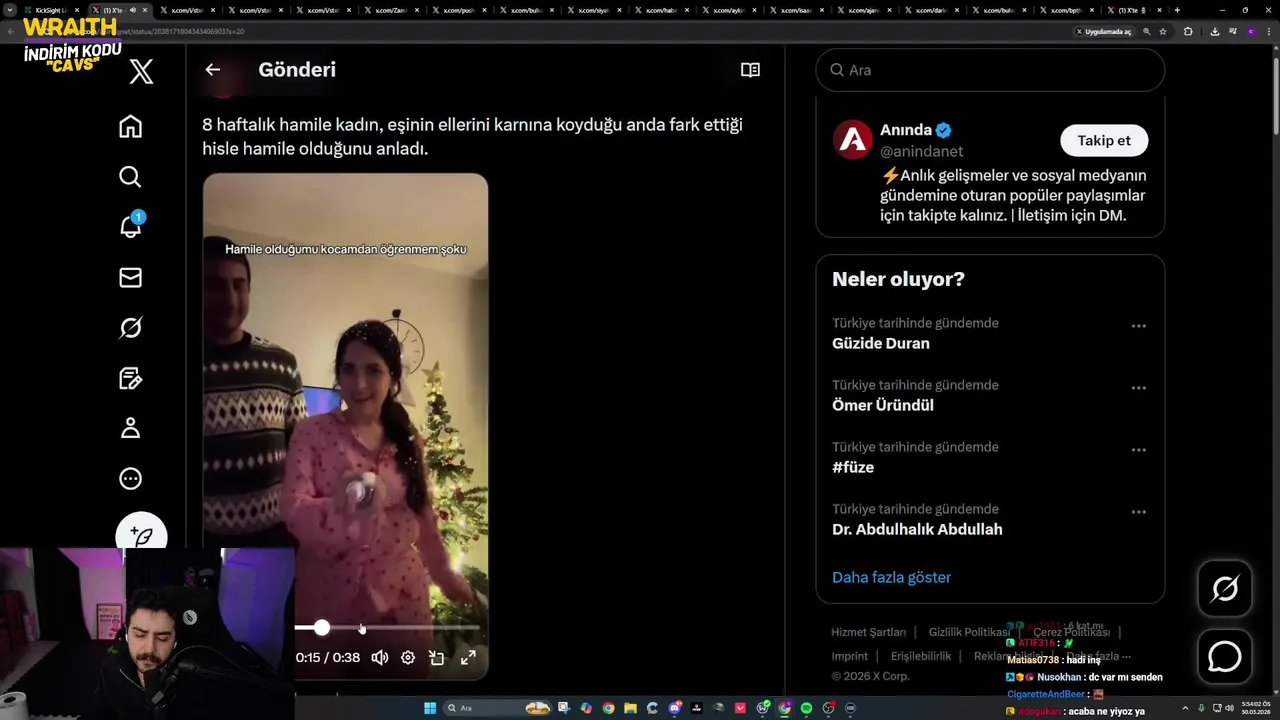This screenshot has width=1280, height=720.
Task: Bookmark page with the star icon
Action: (1163, 31)
